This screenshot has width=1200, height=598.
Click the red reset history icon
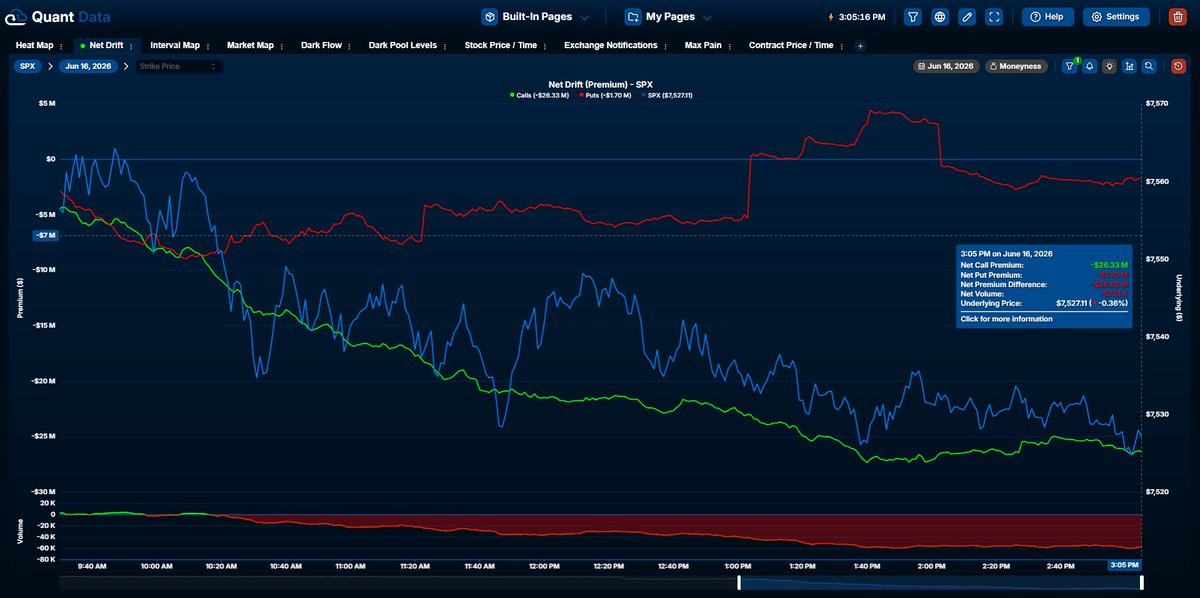pyautogui.click(x=1179, y=66)
